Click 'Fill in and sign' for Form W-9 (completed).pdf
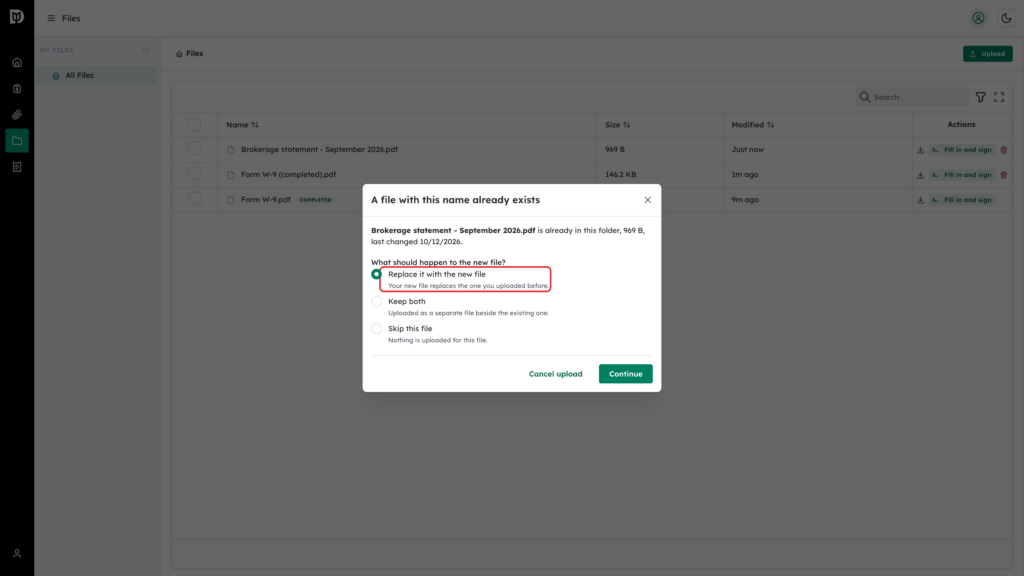This screenshot has width=1024, height=576. [961, 175]
